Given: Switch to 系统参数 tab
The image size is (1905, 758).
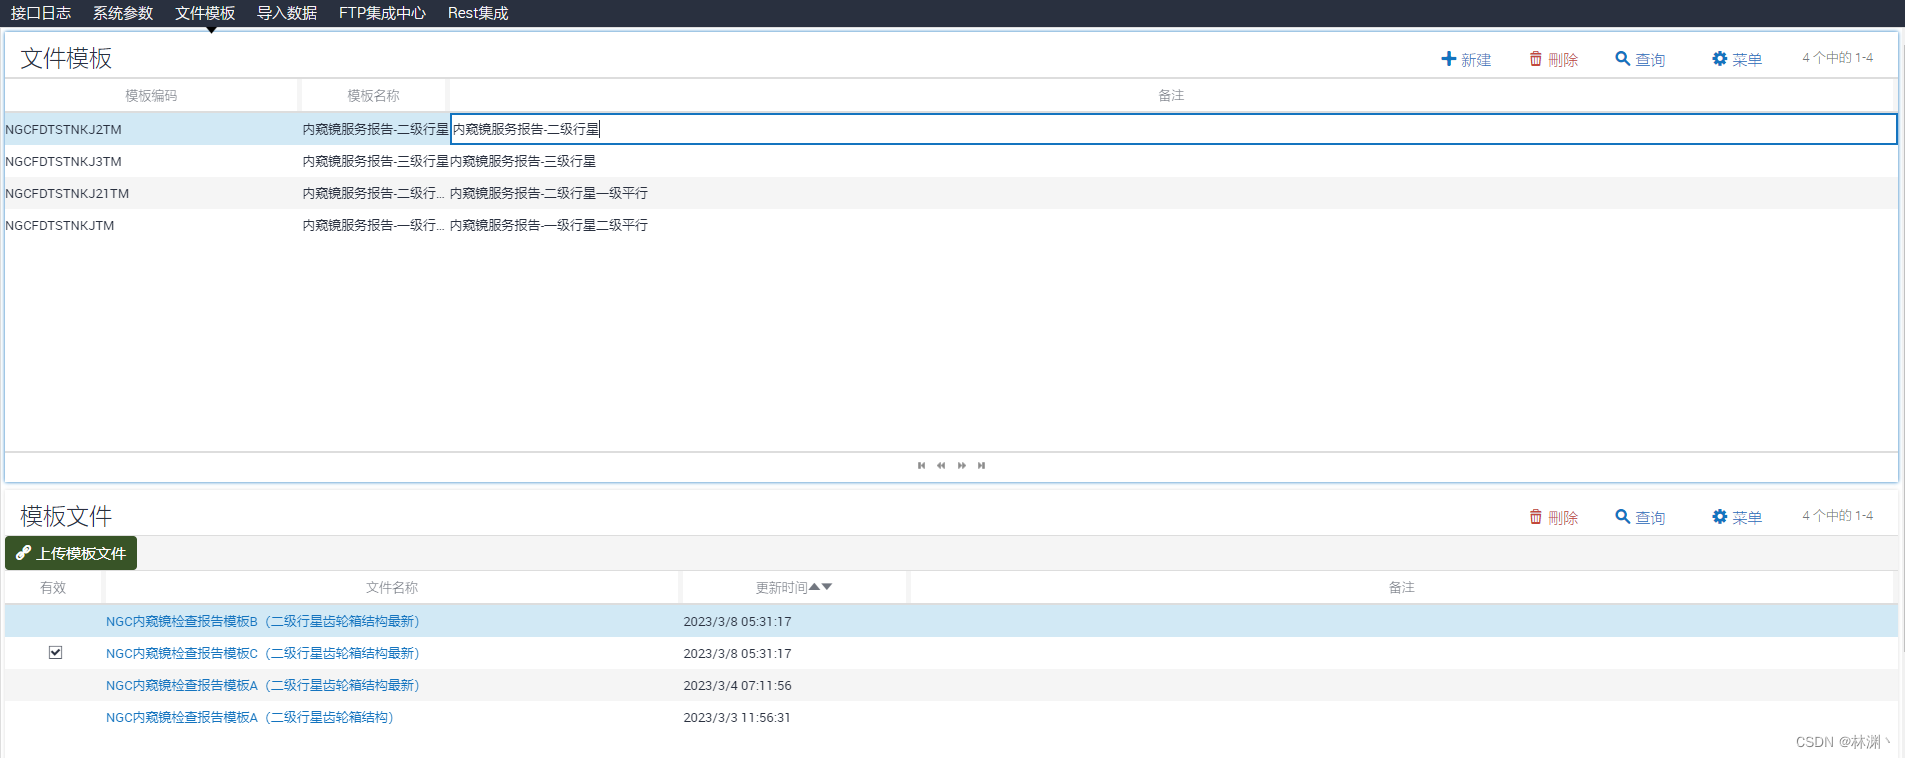Looking at the screenshot, I should (x=123, y=13).
